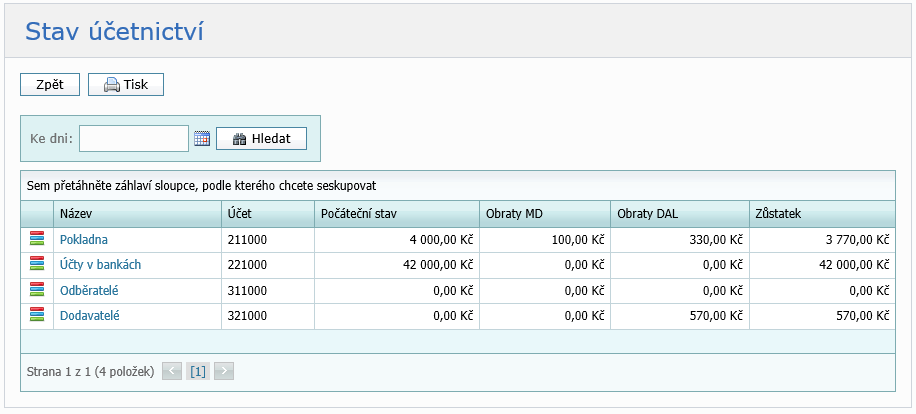Click the Hledat search button
The width and height of the screenshot is (916, 414).
(261, 139)
